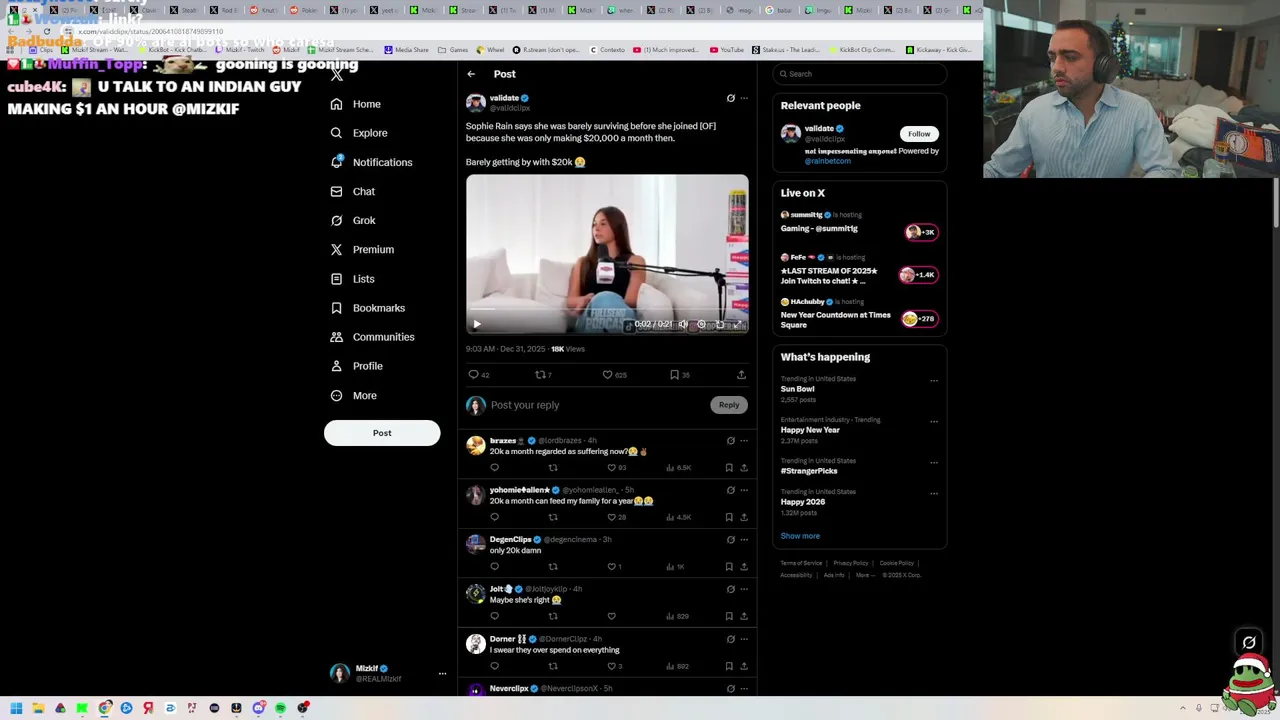Like yohomie allen's reply showing 28
The height and width of the screenshot is (720, 1280).
(617, 517)
